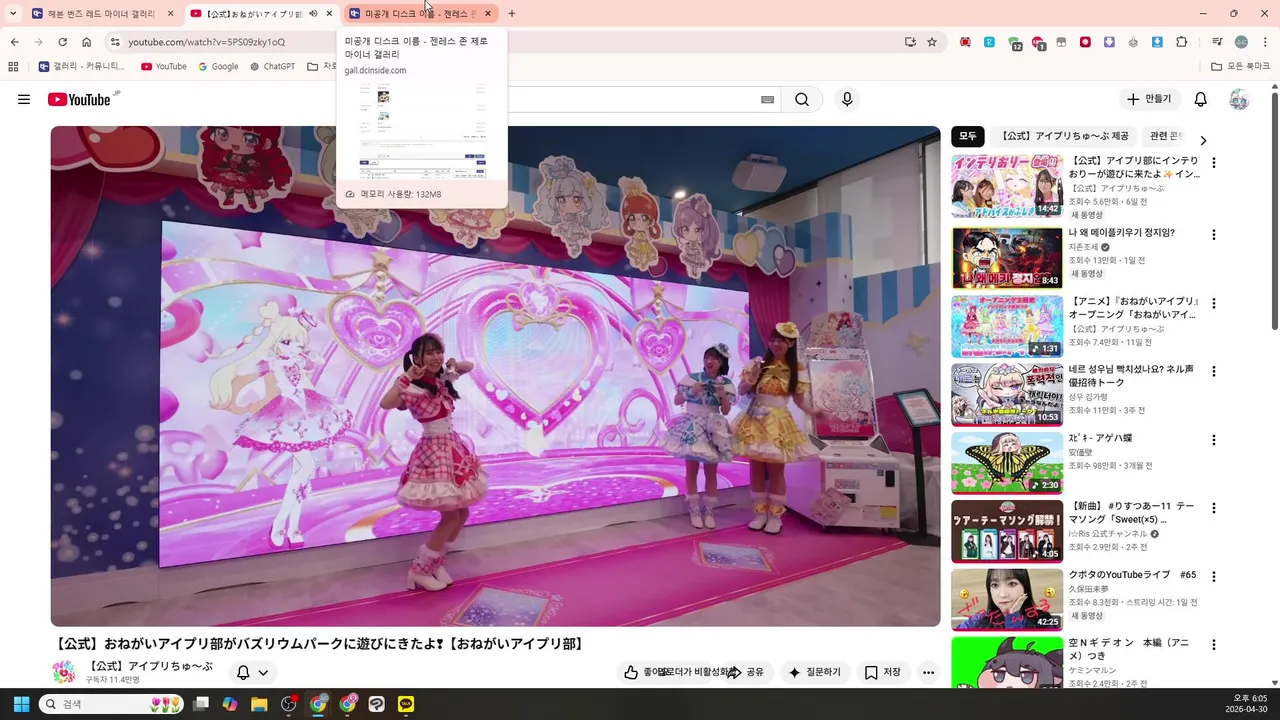Bookmark this page with the star icon
The image size is (1280, 720).
coord(932,42)
